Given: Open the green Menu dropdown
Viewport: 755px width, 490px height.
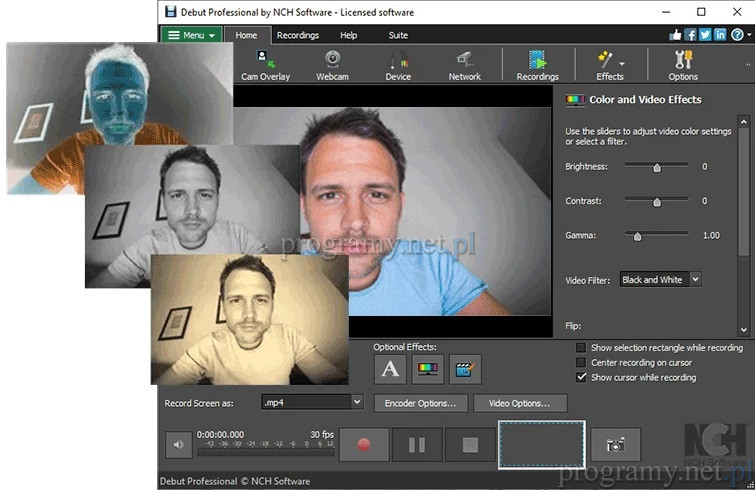Looking at the screenshot, I should click(x=191, y=35).
